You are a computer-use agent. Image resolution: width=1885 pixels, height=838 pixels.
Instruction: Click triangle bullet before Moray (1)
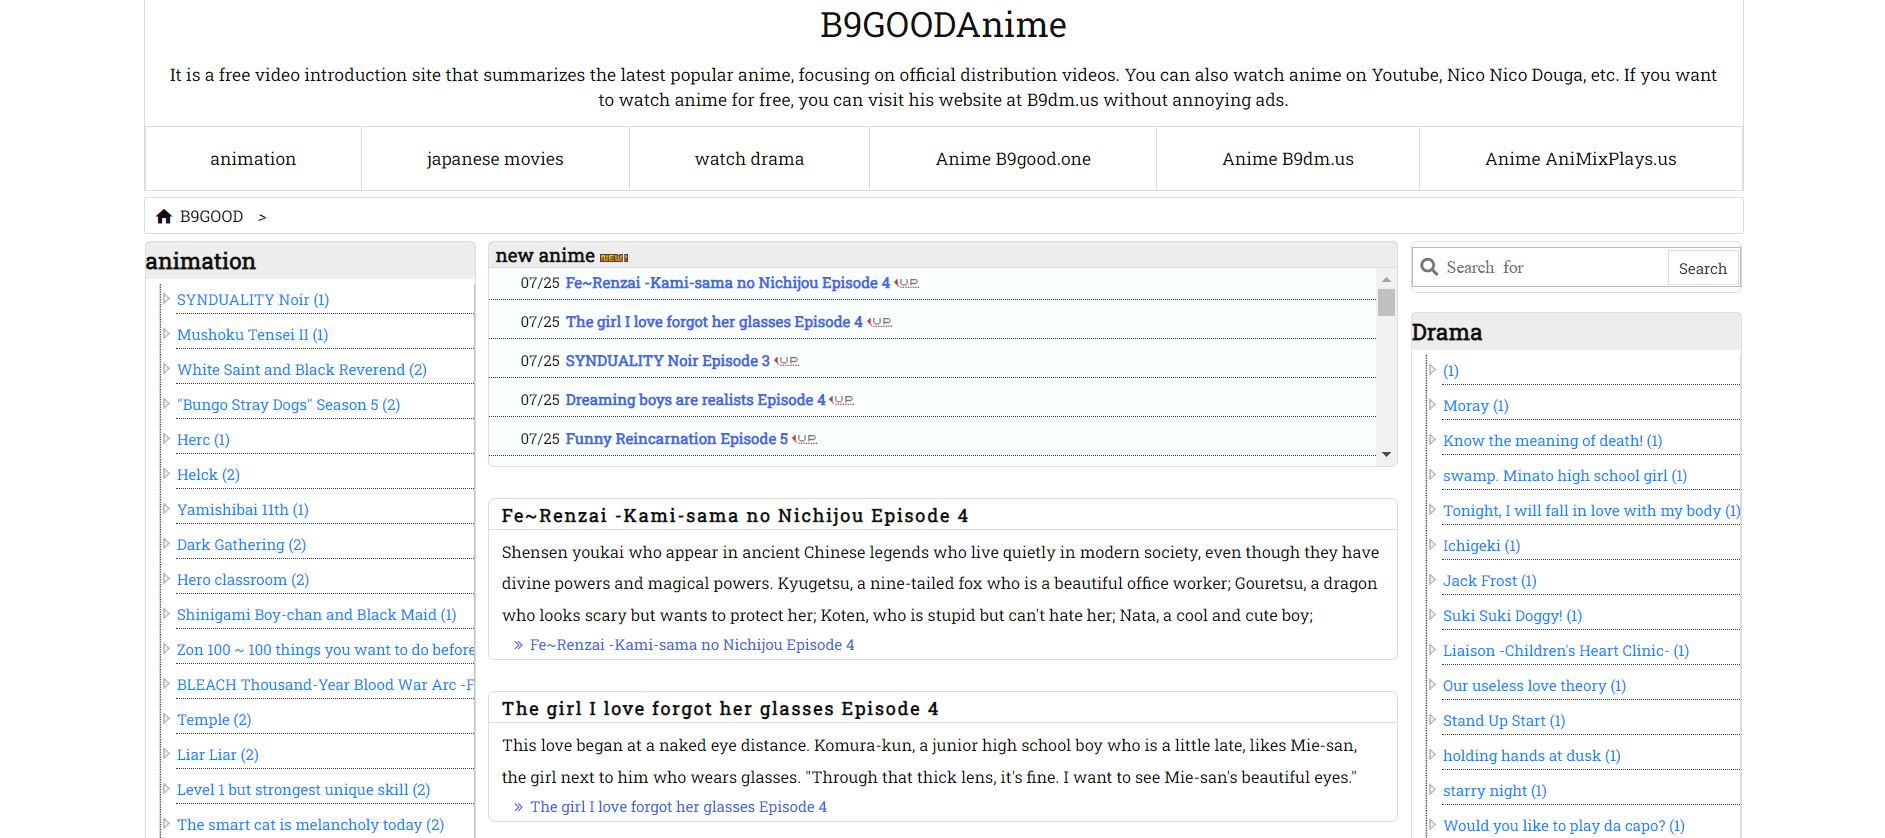point(1432,404)
